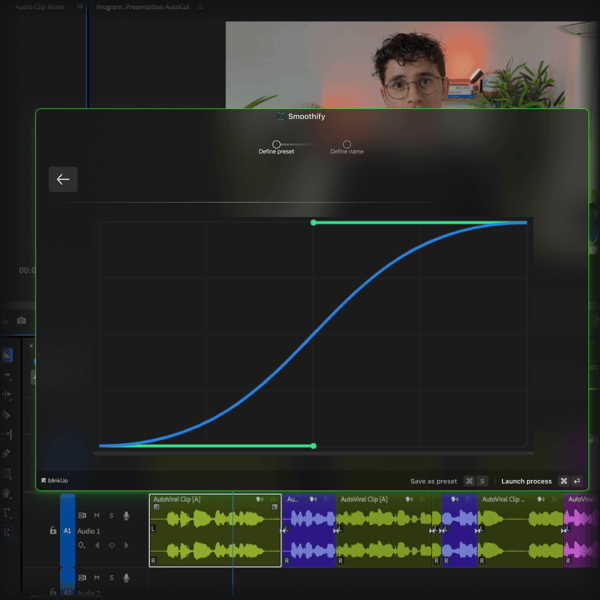Image resolution: width=600 pixels, height=600 pixels.
Task: Select the Pen tool
Action: coord(7,454)
